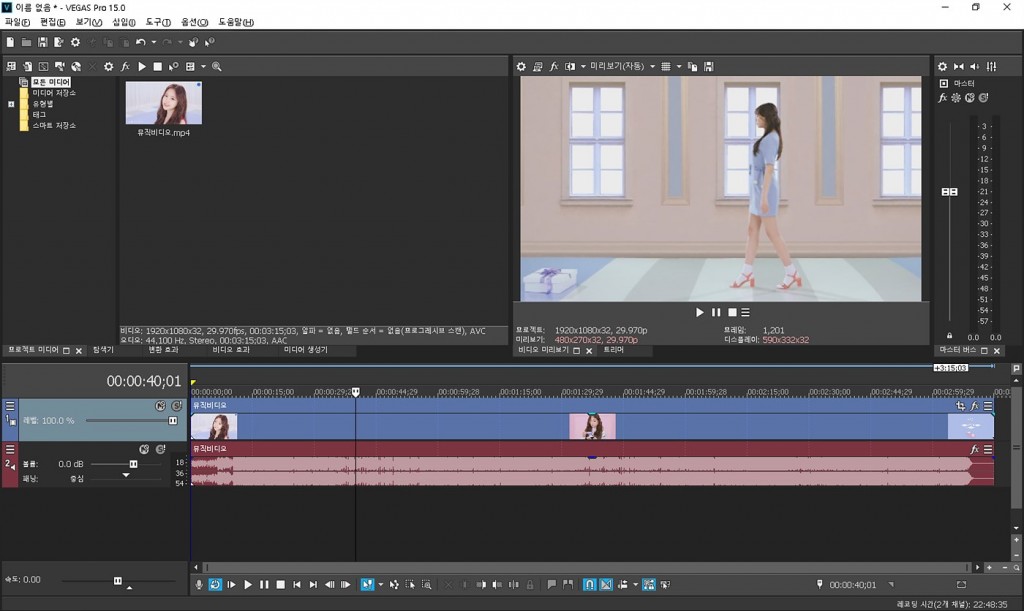The image size is (1024, 611).
Task: Click Stop in the timeline transport bar
Action: 281,584
